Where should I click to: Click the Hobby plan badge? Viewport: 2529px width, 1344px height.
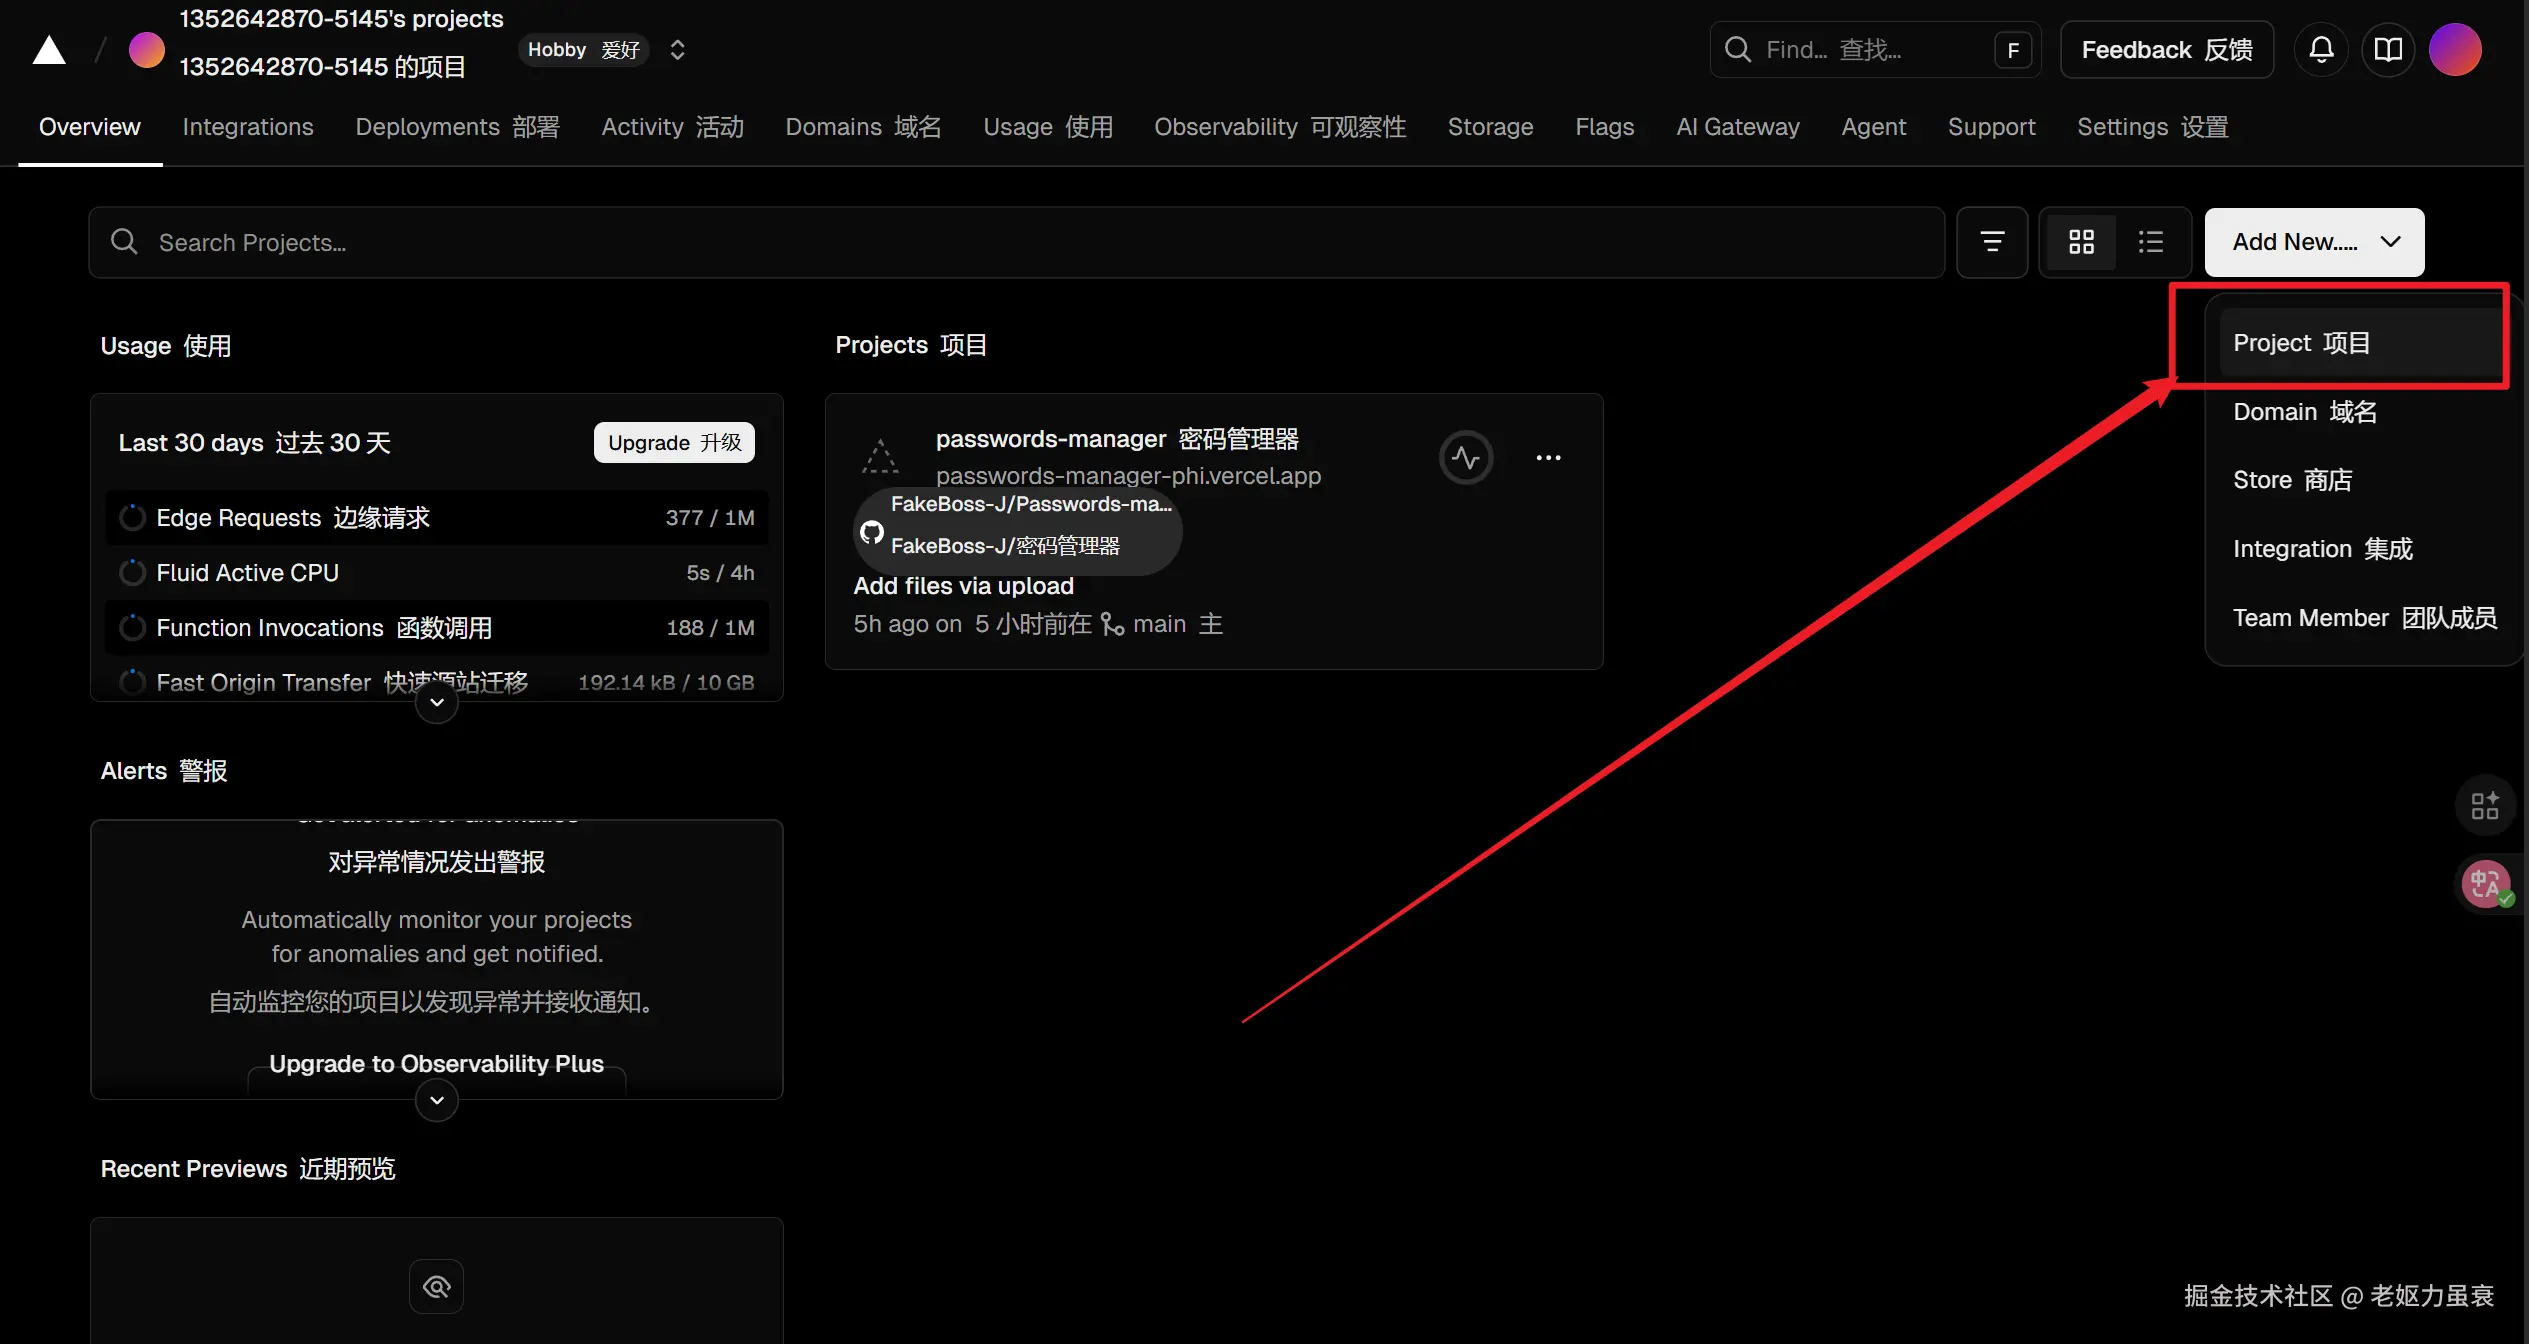point(584,50)
